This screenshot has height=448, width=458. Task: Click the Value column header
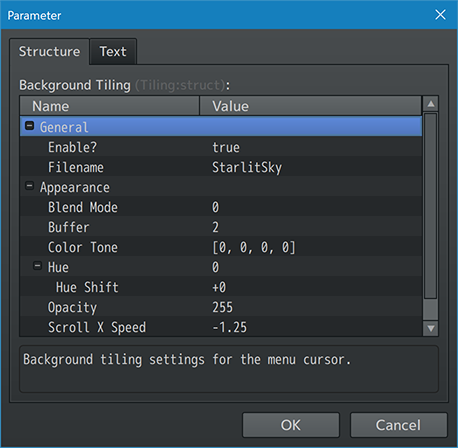(x=311, y=106)
